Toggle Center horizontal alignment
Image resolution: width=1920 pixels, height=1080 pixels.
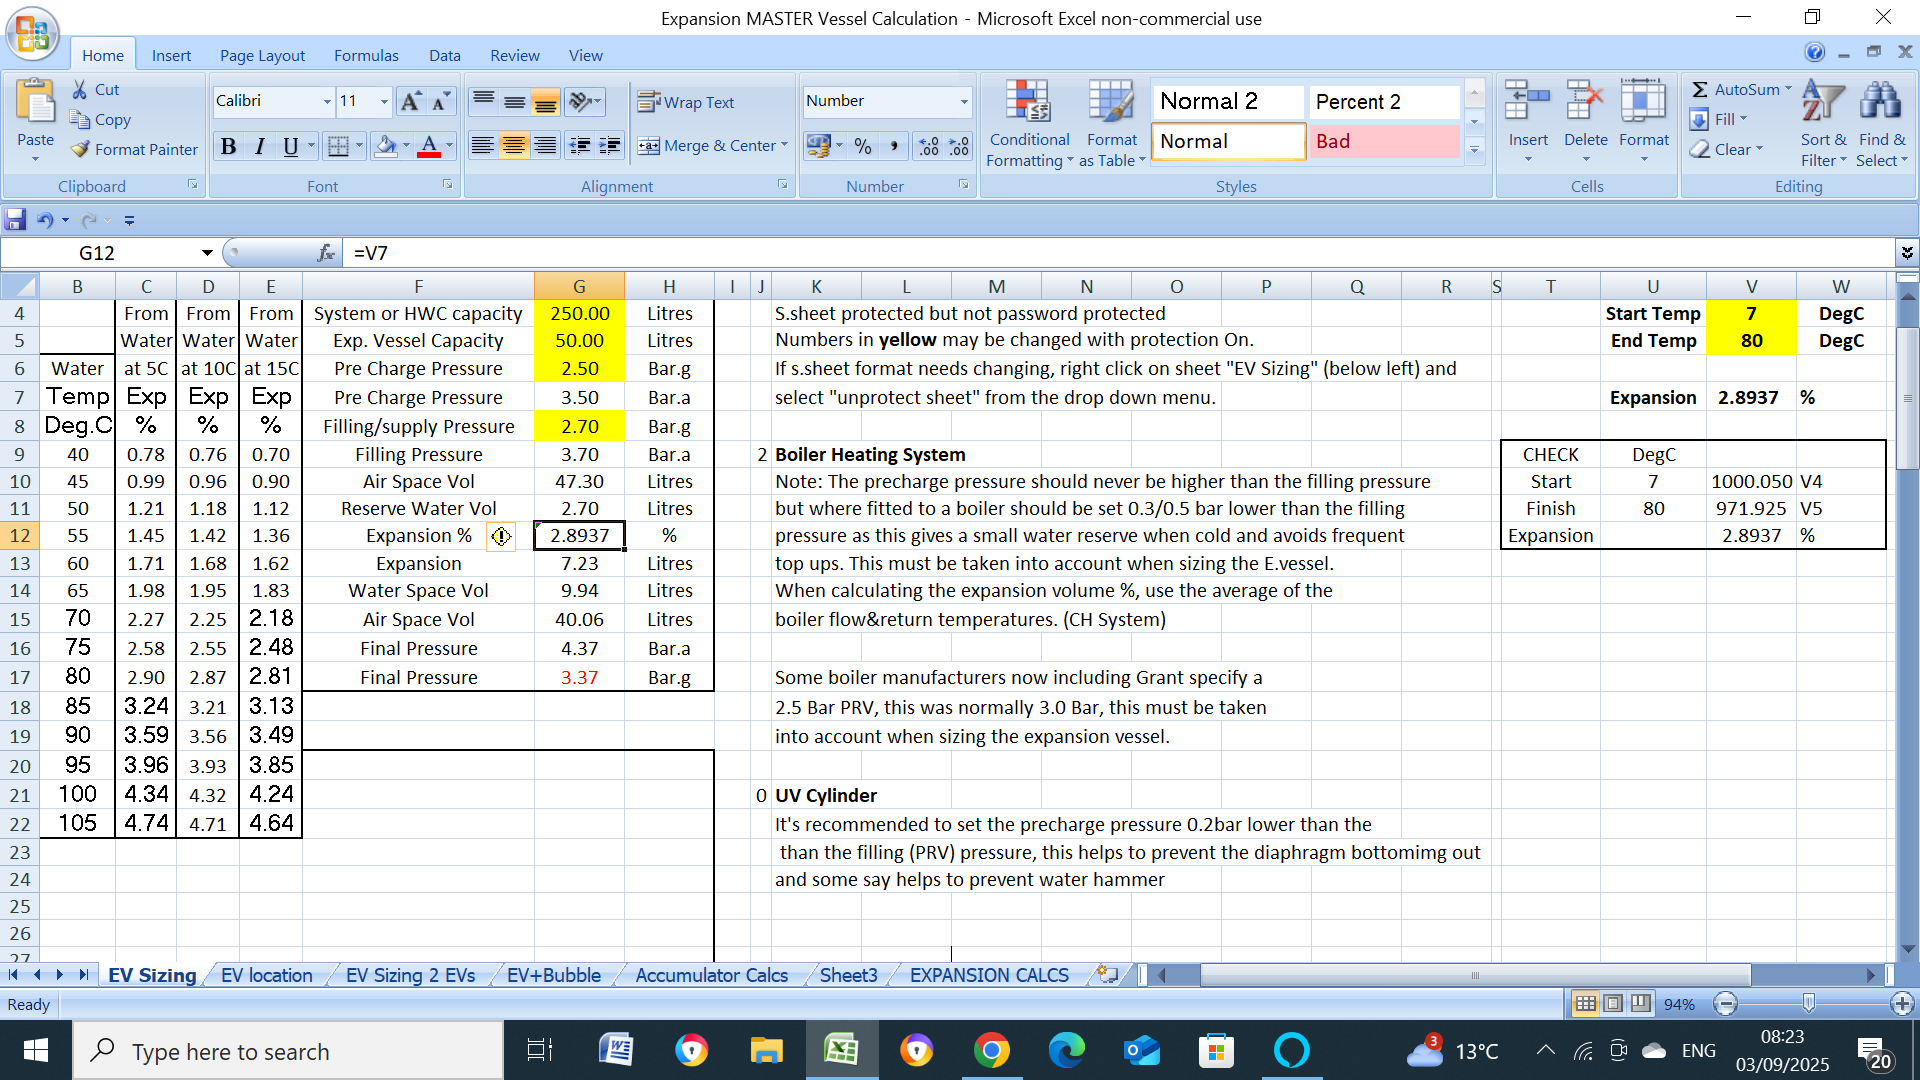514,146
